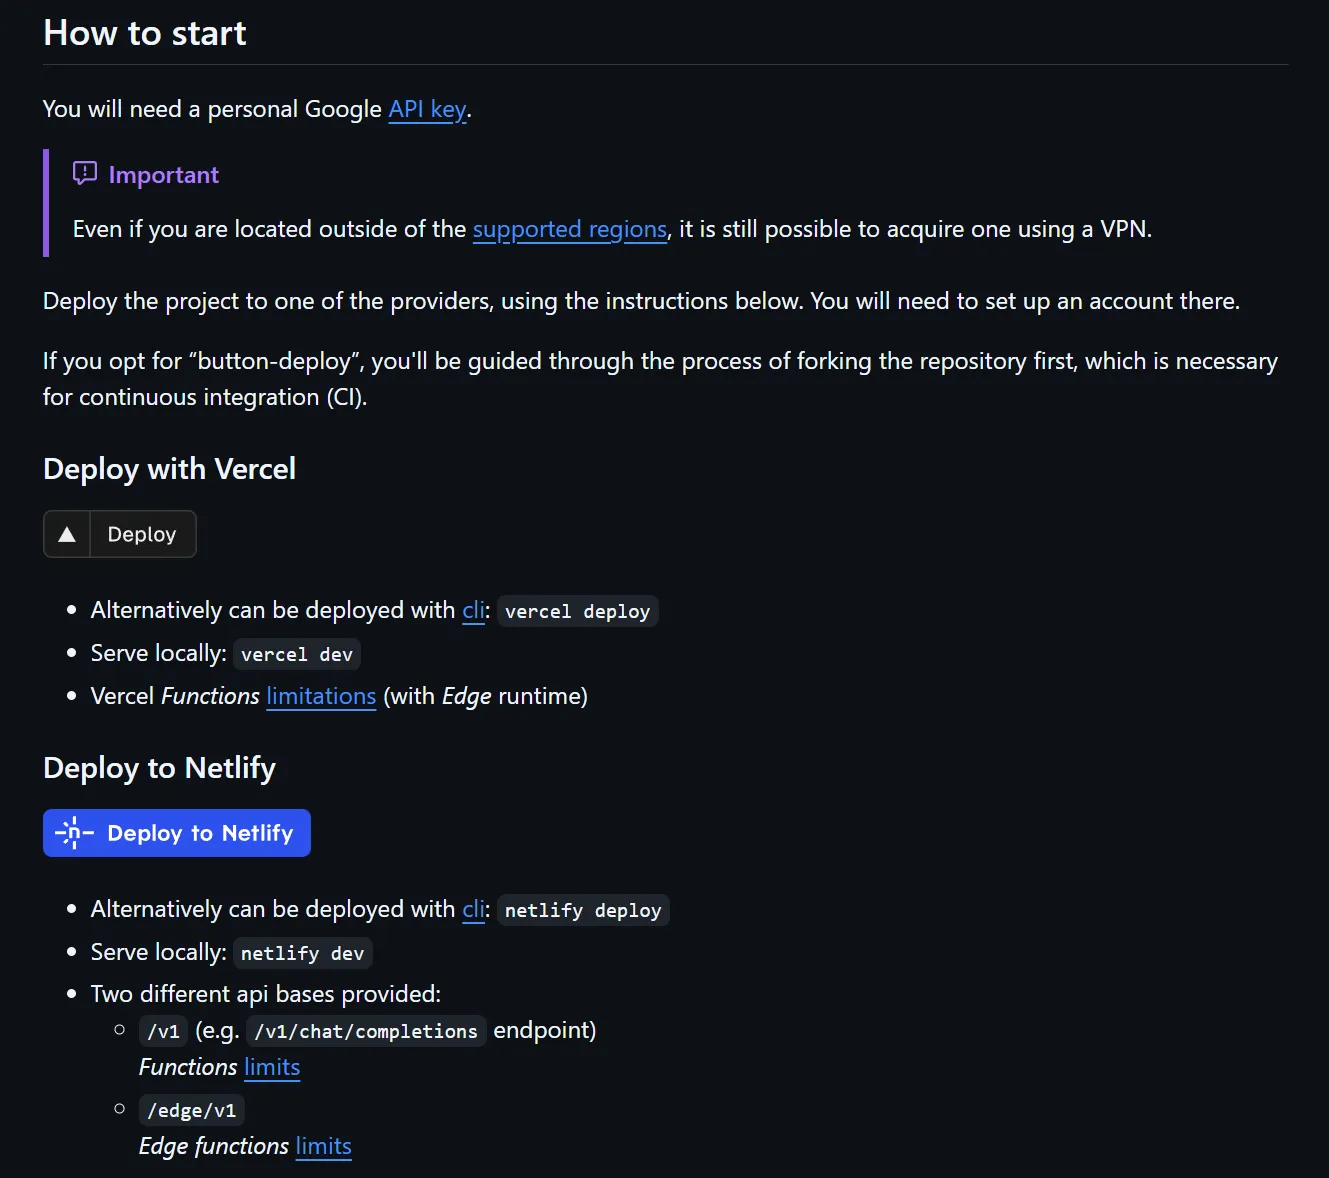Image resolution: width=1329 pixels, height=1178 pixels.
Task: Click the /v1/chat/completions endpoint code
Action: (x=366, y=1031)
